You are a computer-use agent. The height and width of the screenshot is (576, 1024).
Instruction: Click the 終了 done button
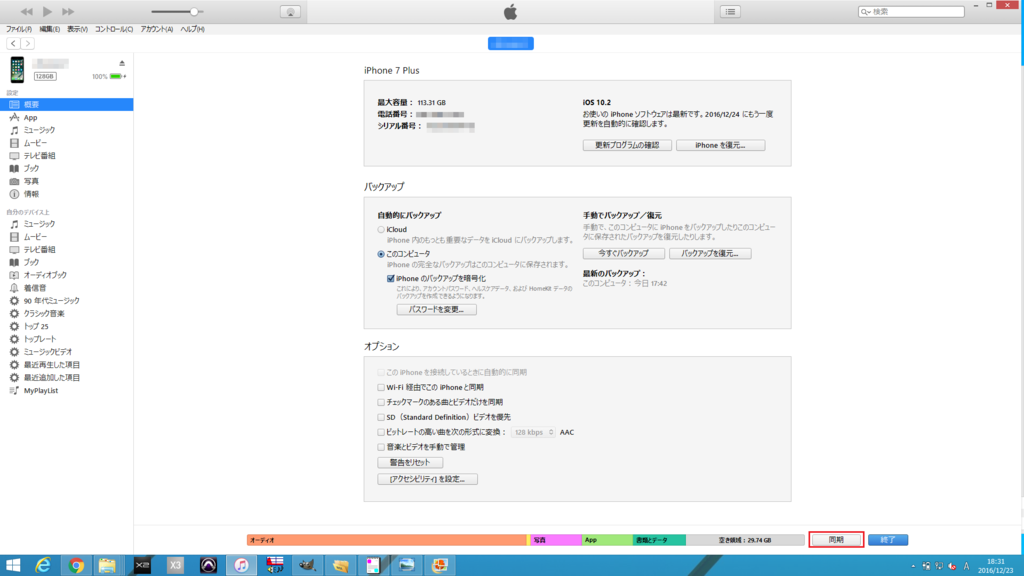888,540
